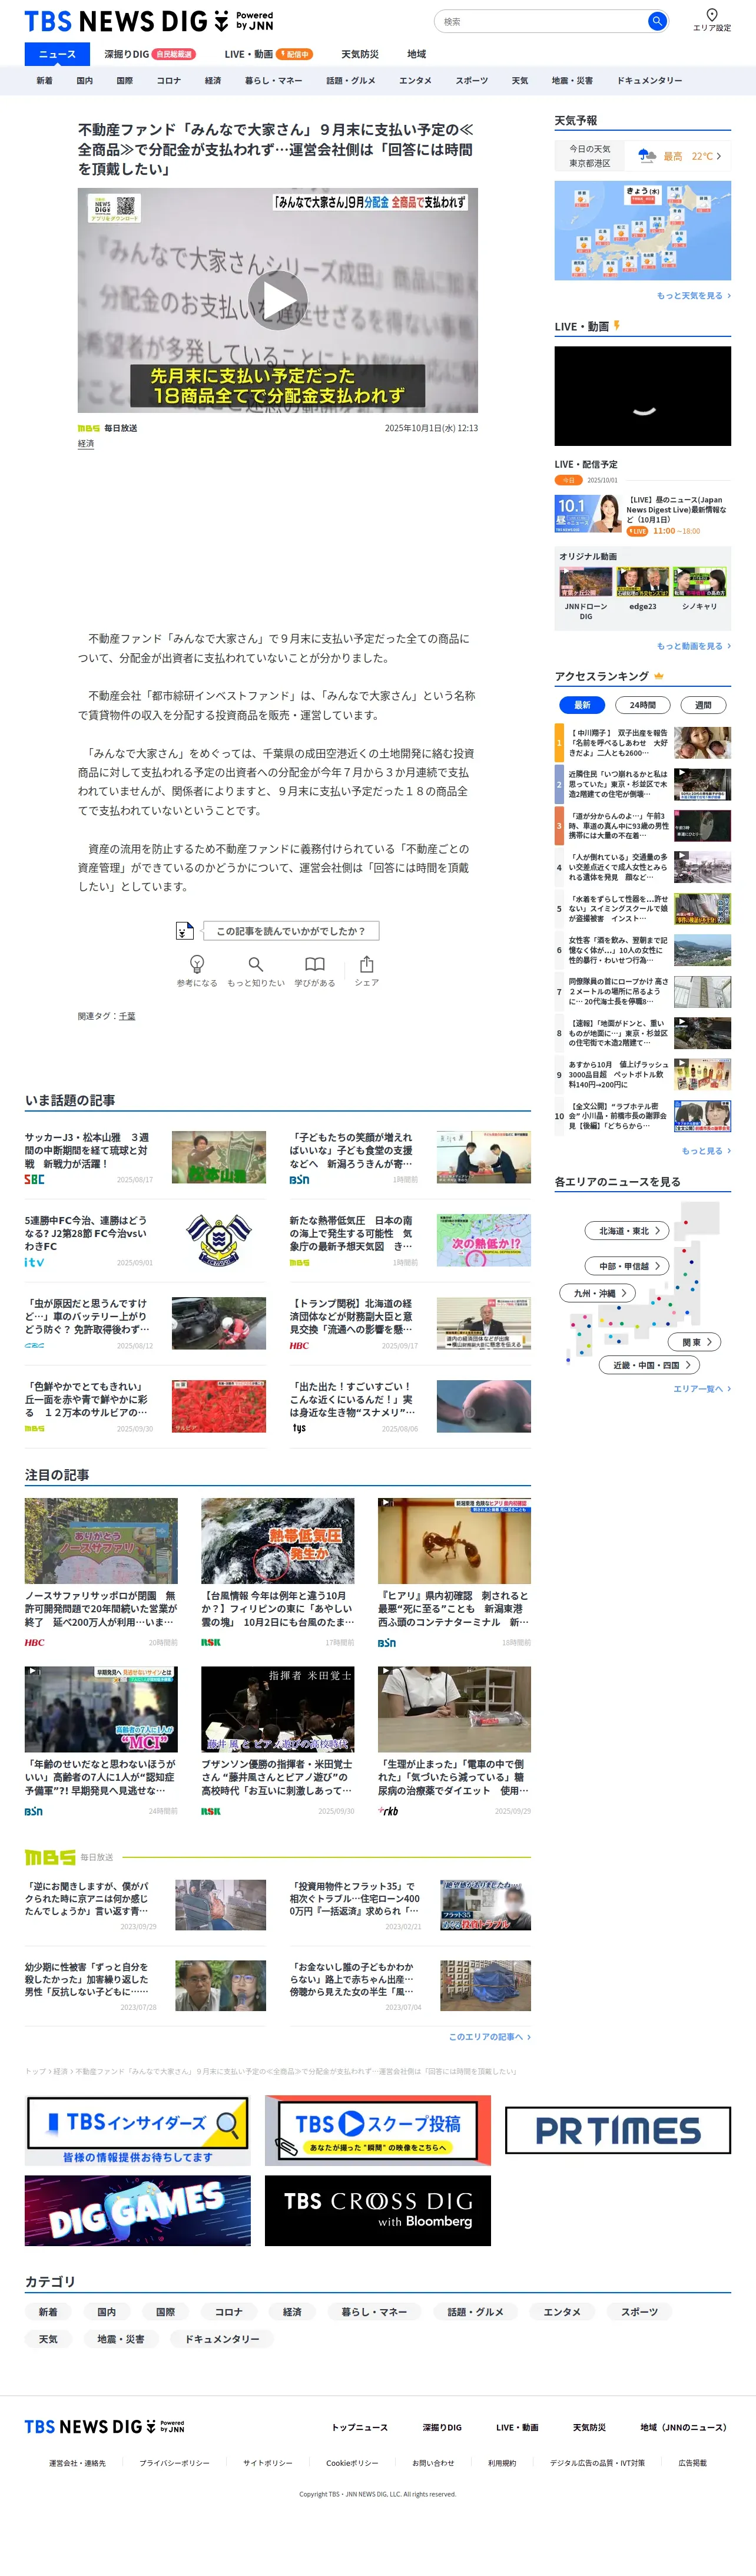Screen dimensions: 756x2576
Task: Open the プライバシーポリシー footer link
Action: [174, 2463]
